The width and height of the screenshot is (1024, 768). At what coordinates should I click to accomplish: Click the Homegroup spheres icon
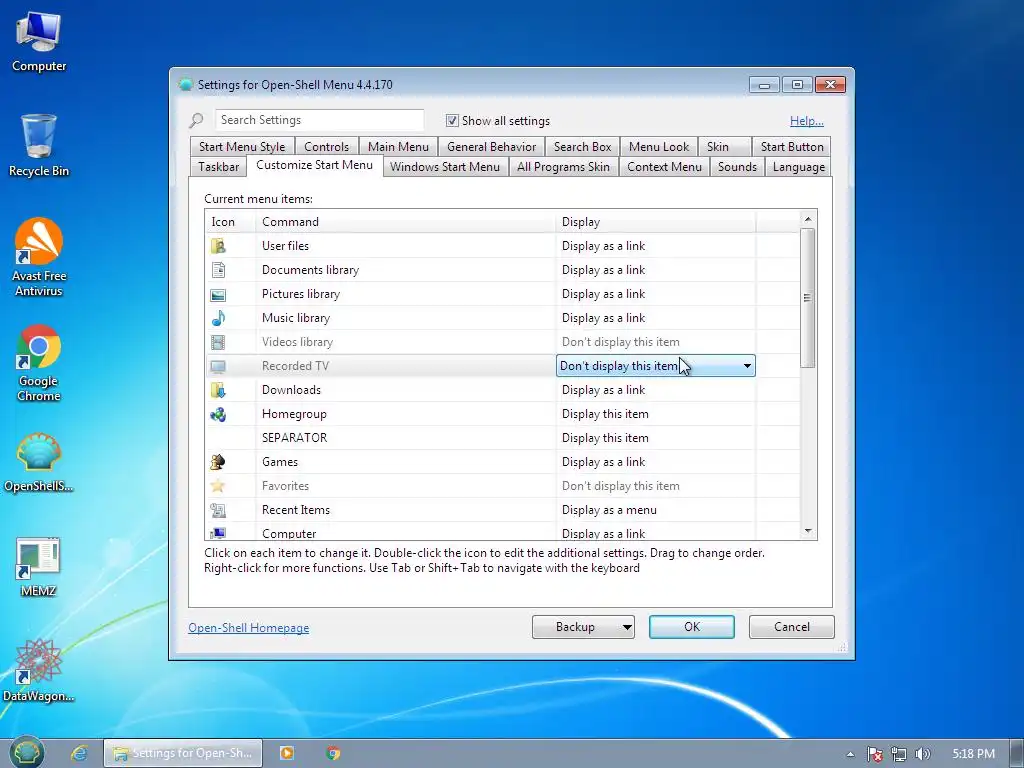[x=218, y=414]
